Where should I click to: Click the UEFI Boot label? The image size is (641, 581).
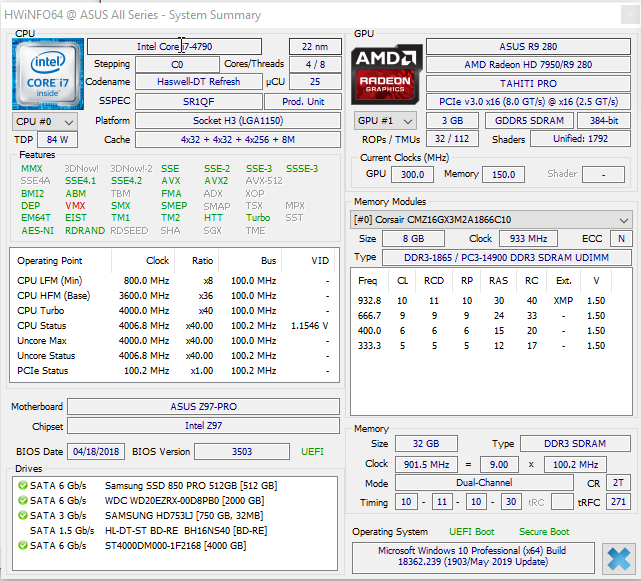click(x=471, y=532)
